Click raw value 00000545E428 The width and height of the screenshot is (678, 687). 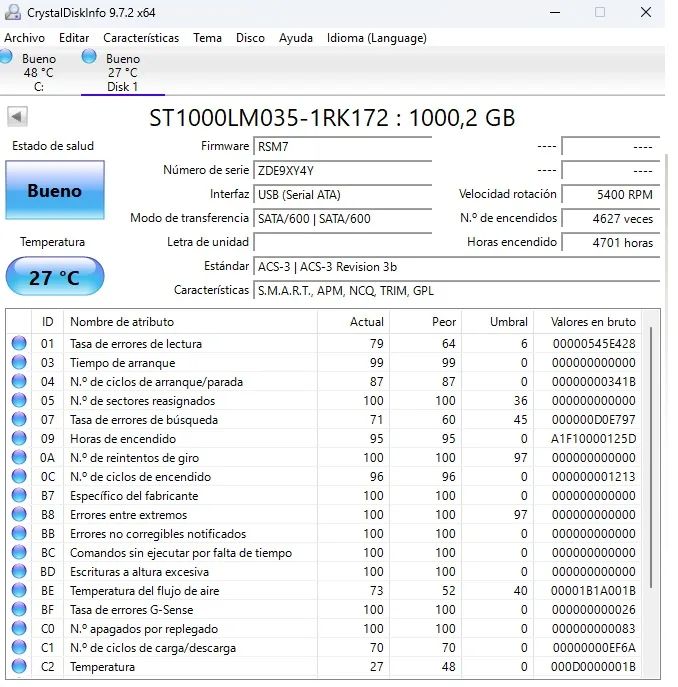(594, 344)
